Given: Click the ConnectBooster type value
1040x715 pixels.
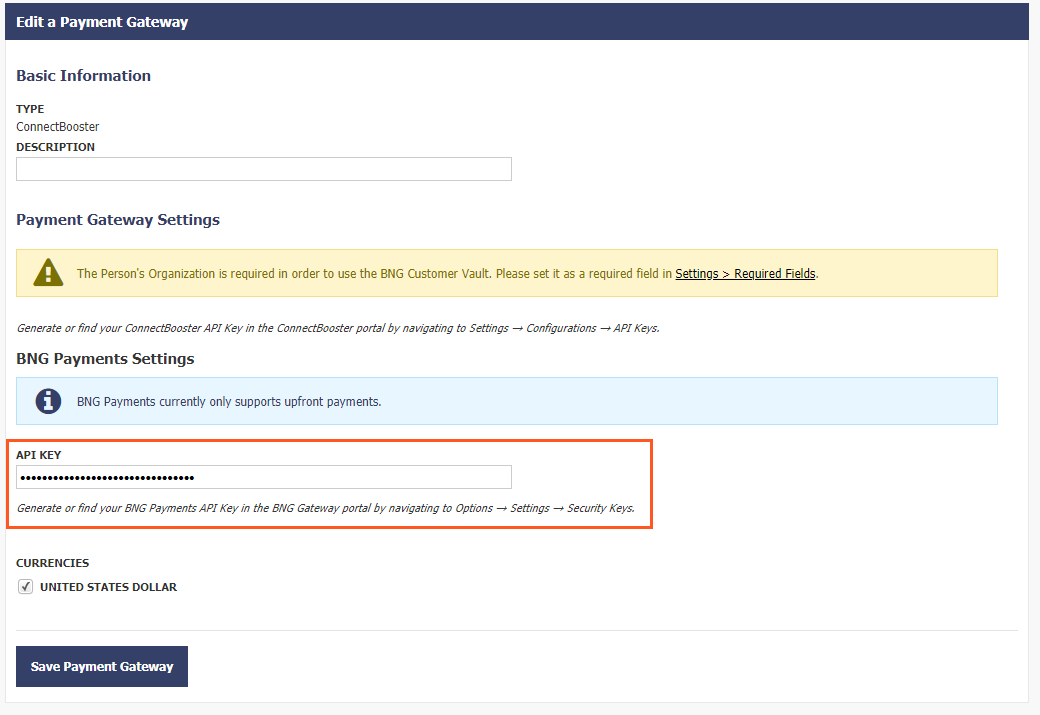Looking at the screenshot, I should (x=58, y=127).
